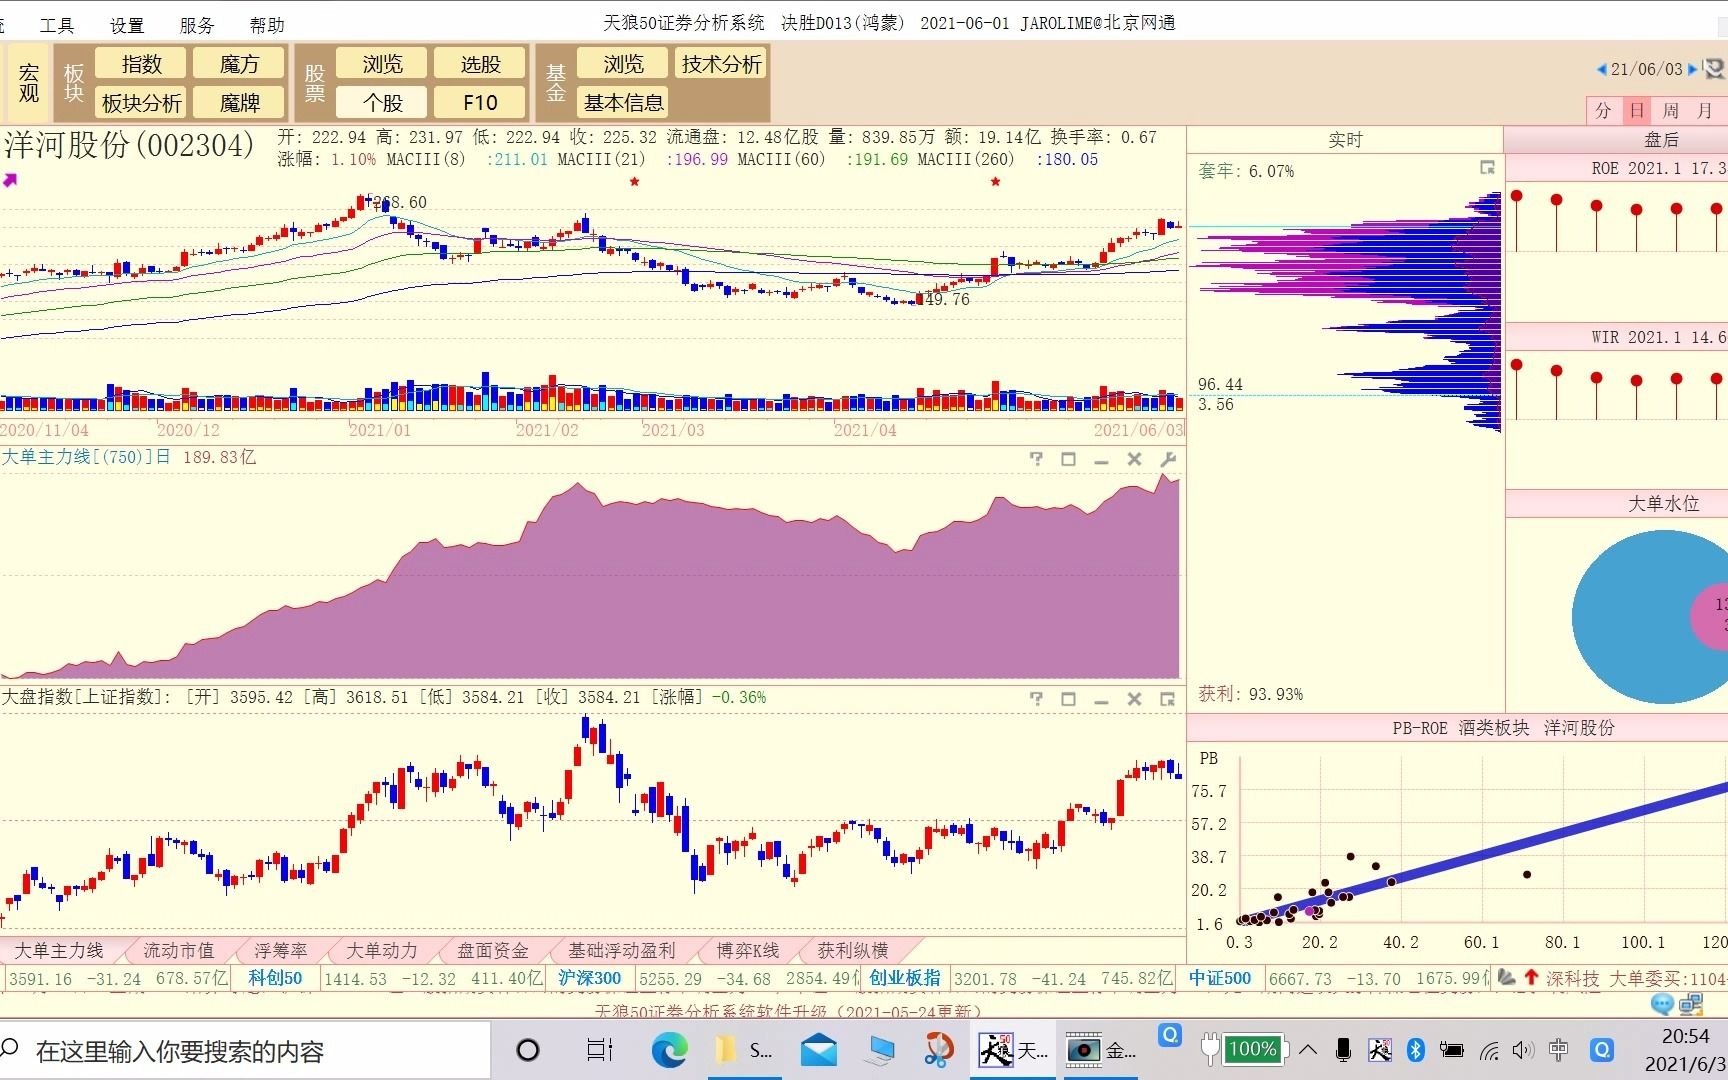Select the 基础浮动盈利 indicator tab
This screenshot has width=1728, height=1080.
(622, 950)
